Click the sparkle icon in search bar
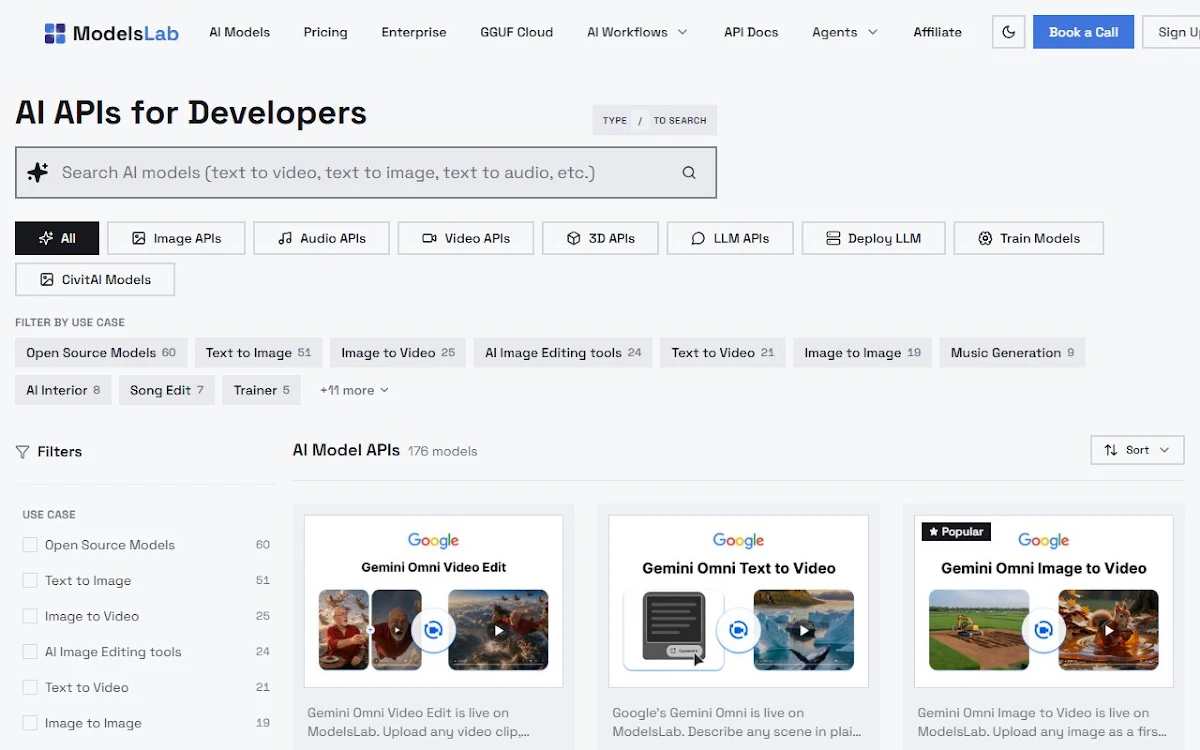The width and height of the screenshot is (1200, 750). point(38,172)
